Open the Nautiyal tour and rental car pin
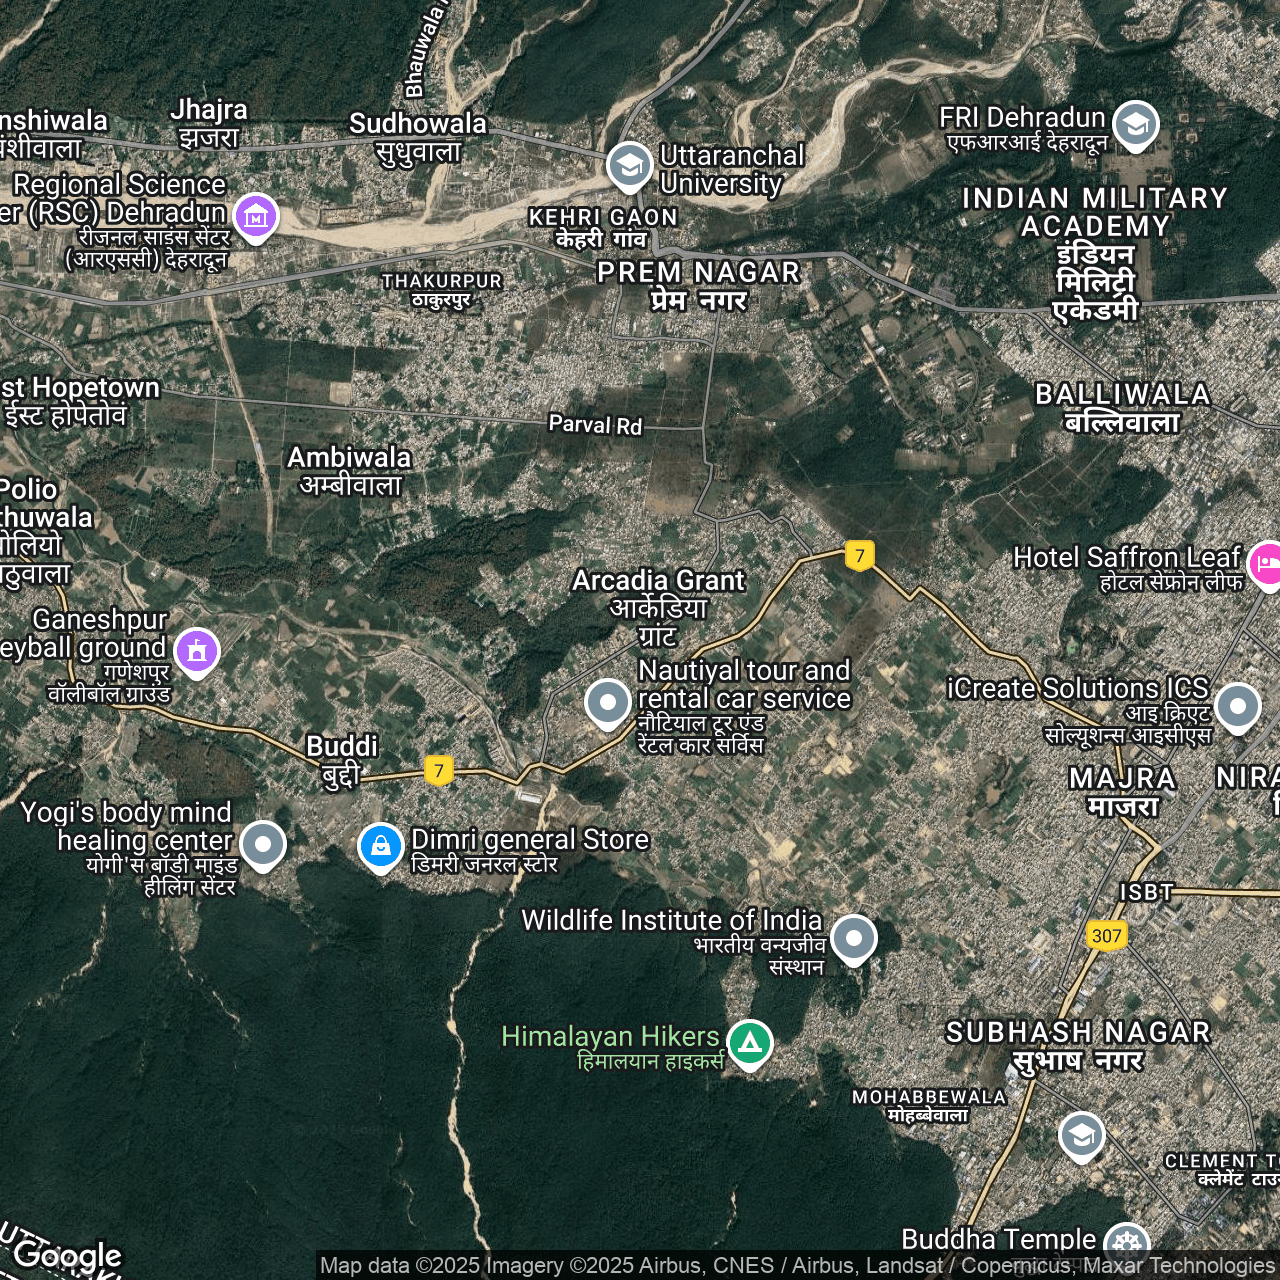Viewport: 1280px width, 1280px height. 607,702
